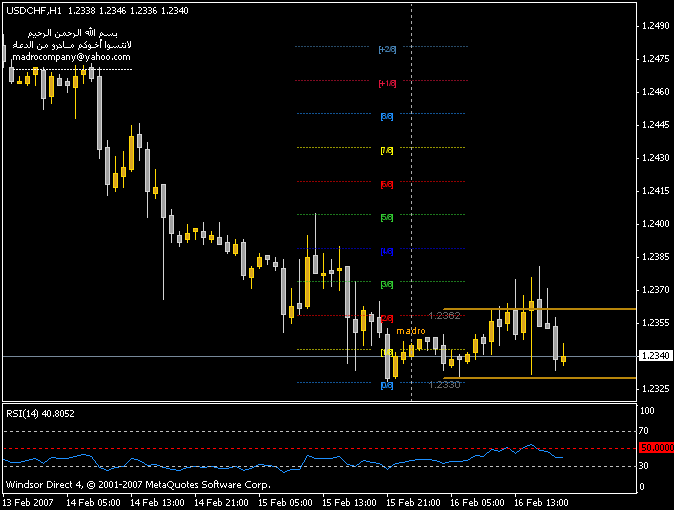Click the 1.2490 price scale value
The width and height of the screenshot is (674, 510).
click(x=656, y=26)
